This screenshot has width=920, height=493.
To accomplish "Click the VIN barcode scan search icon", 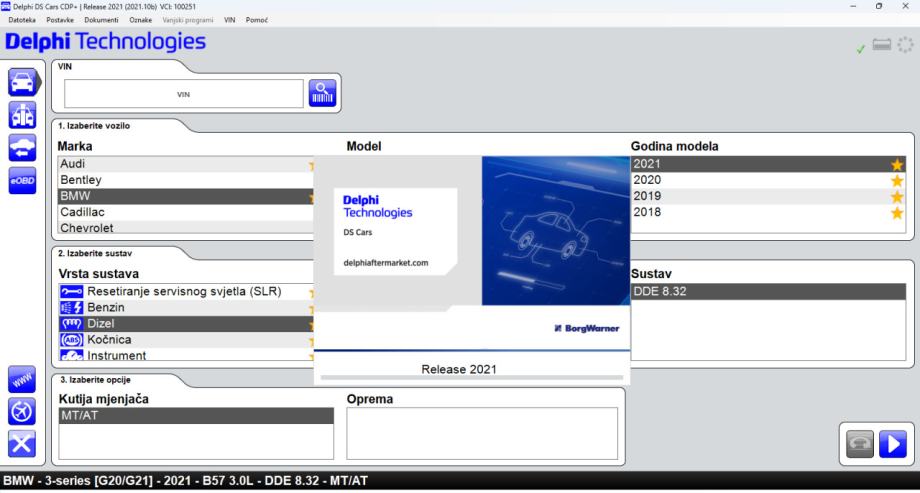I will pos(323,93).
